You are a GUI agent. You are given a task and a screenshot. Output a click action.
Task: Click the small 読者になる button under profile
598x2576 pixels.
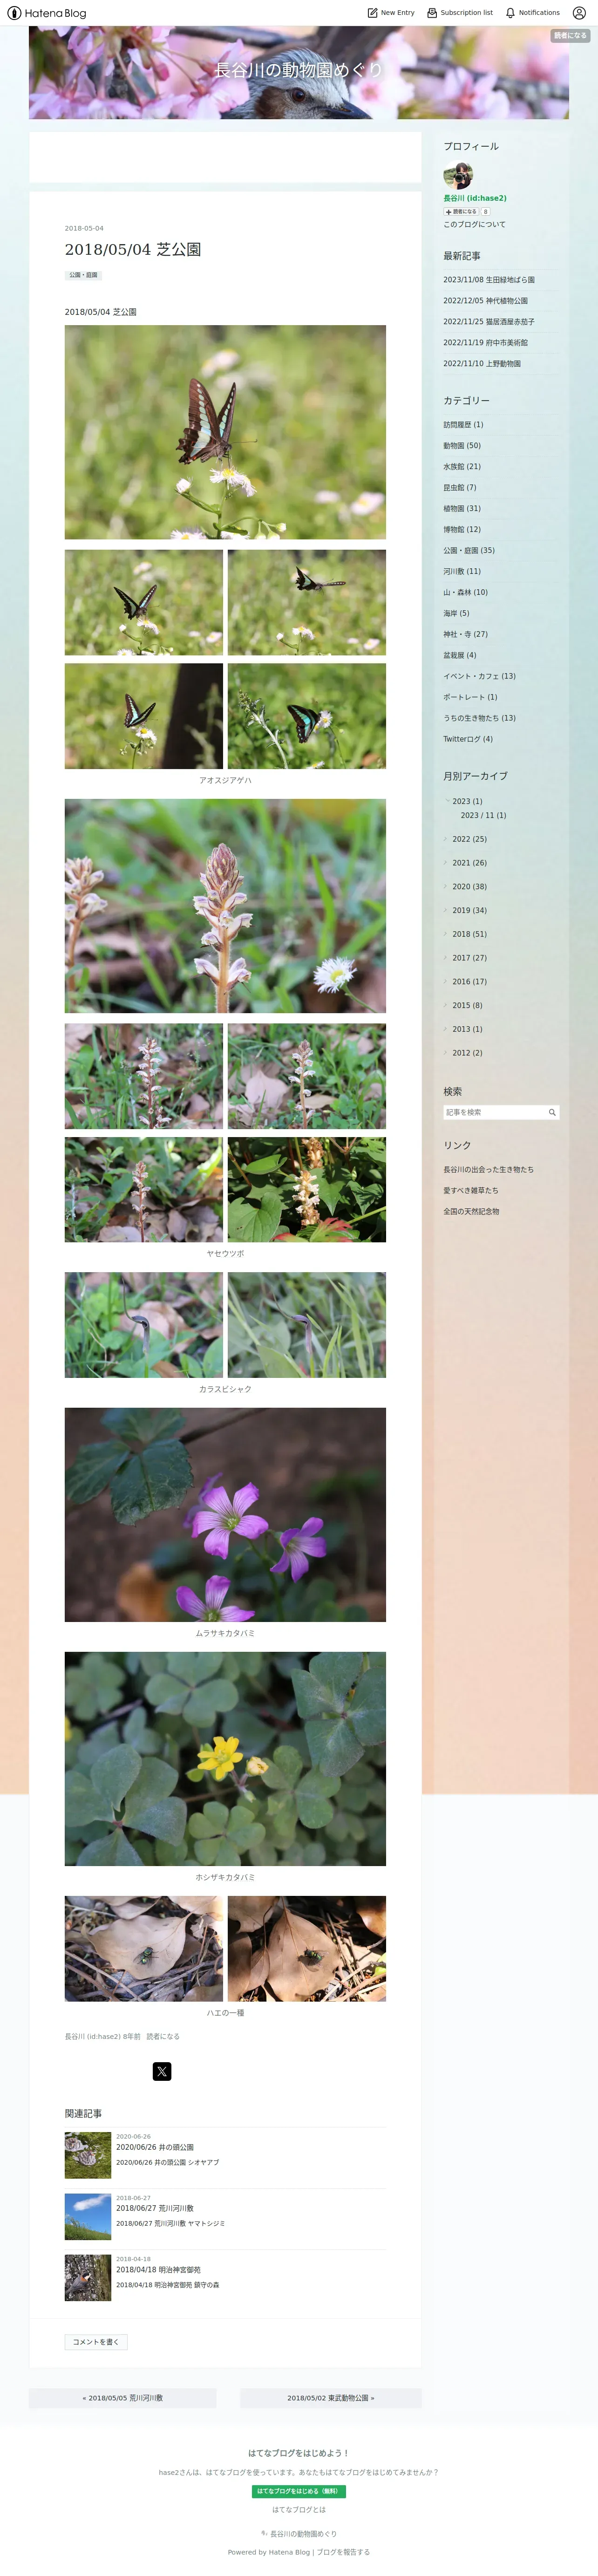pos(461,212)
